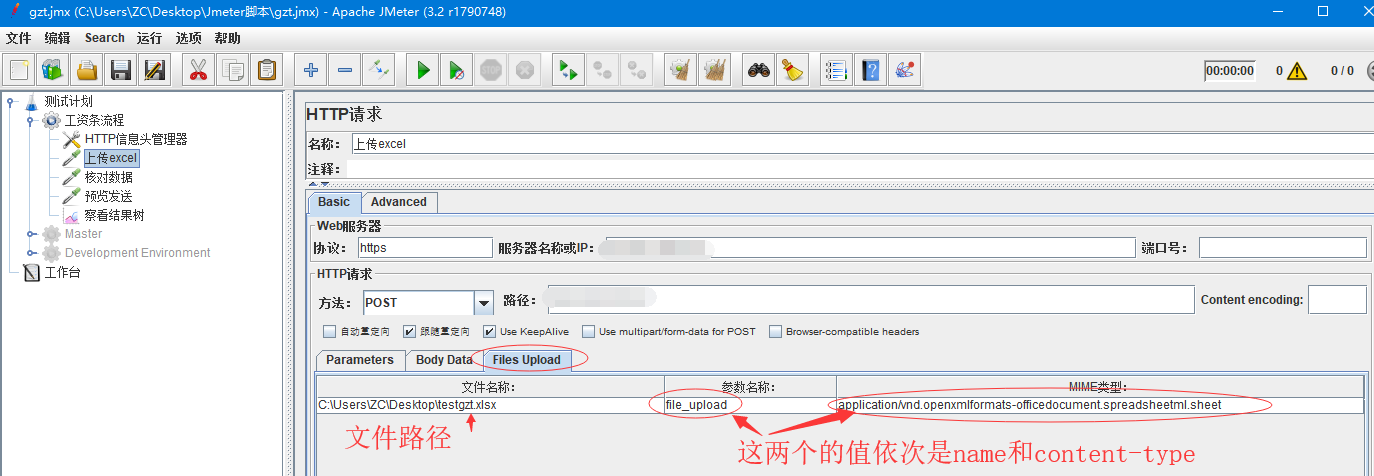The height and width of the screenshot is (476, 1374).
Task: Collapse all tree nodes with the minus icon
Action: pos(345,70)
